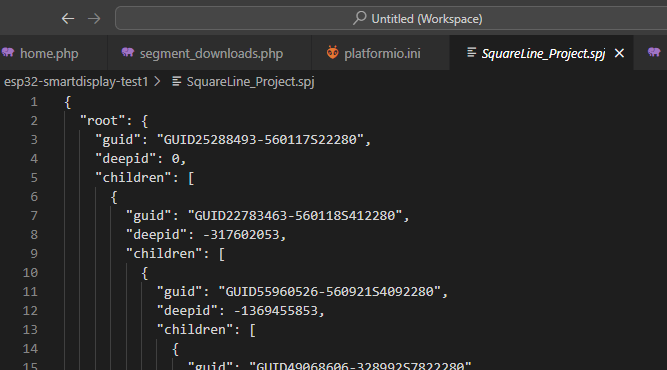
Task: Close the SquareLine_Project.spj tab
Action: tap(619, 53)
